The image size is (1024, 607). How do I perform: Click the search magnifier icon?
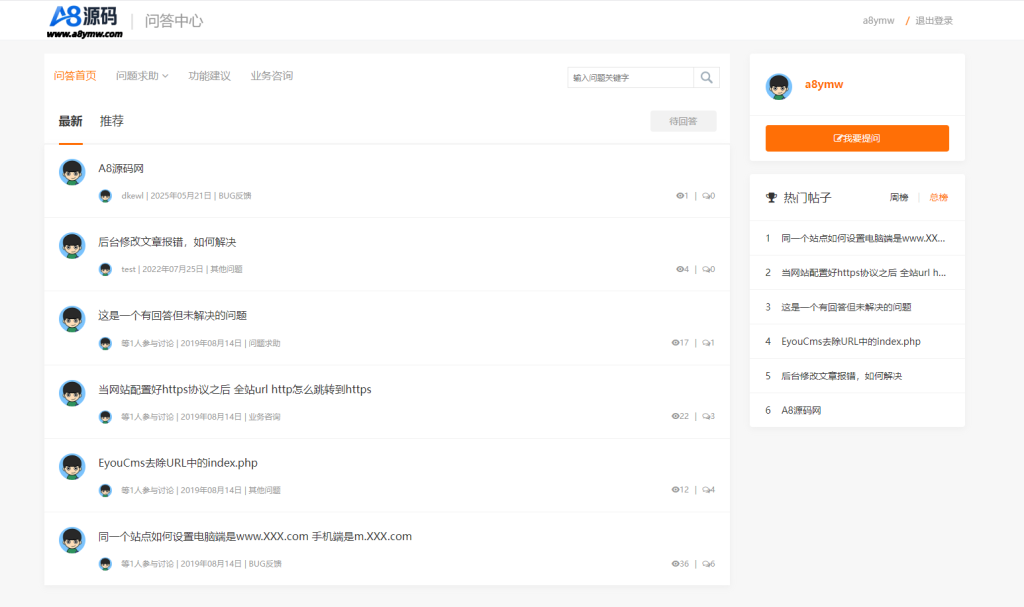click(x=706, y=77)
